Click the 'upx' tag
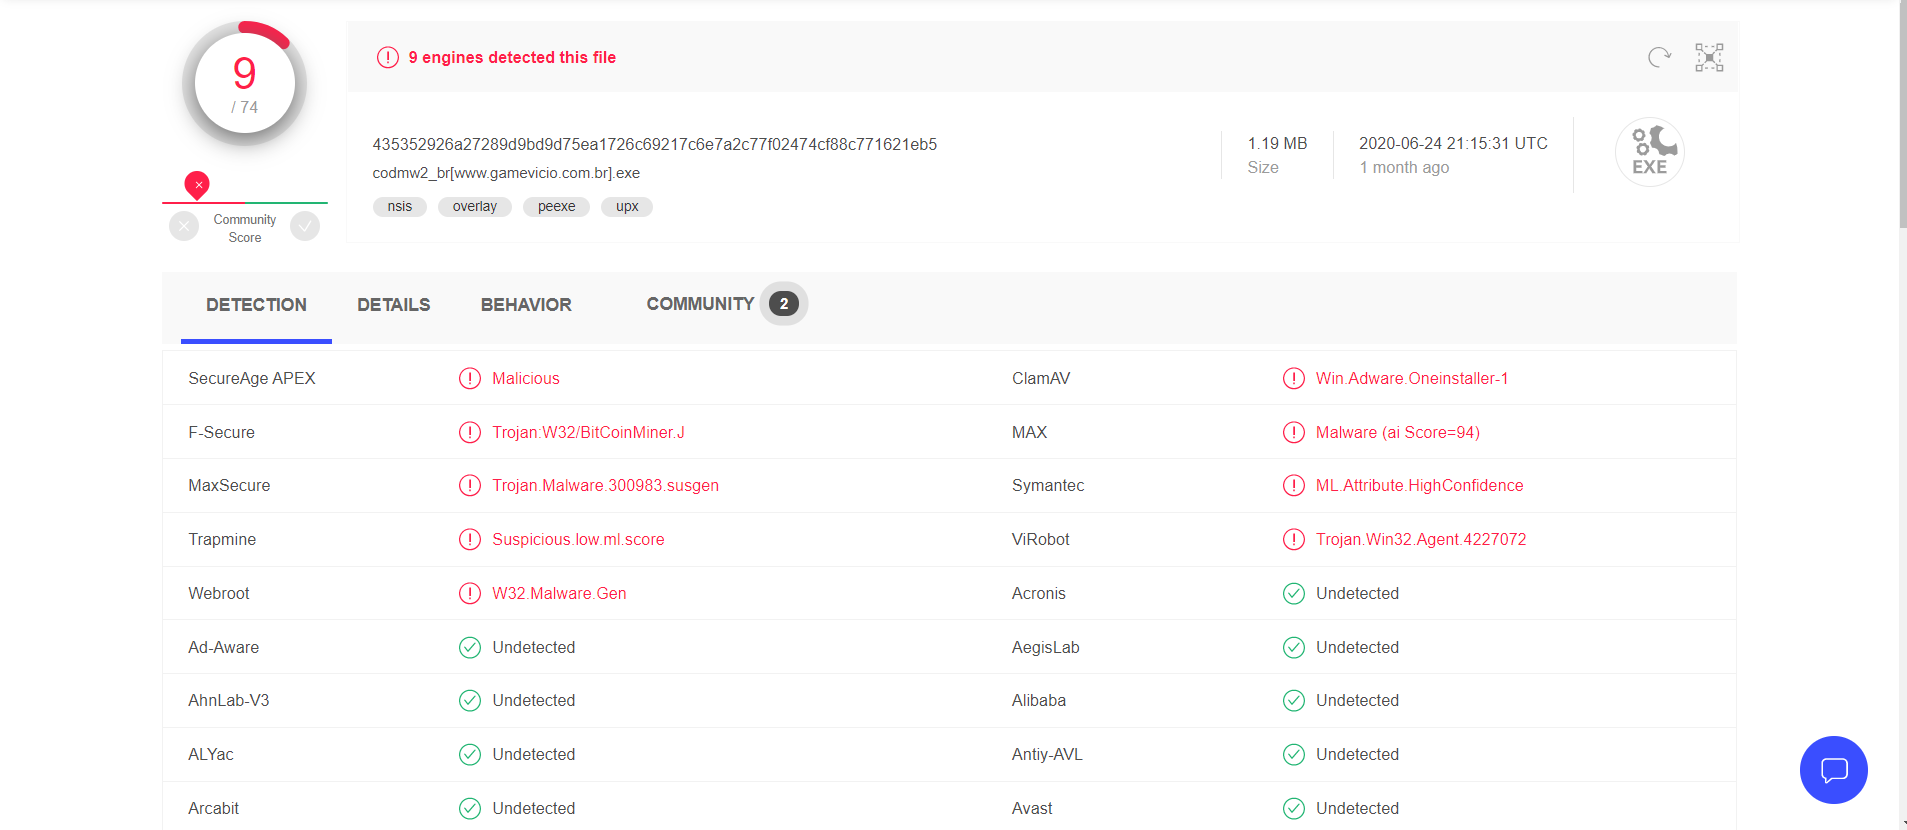1907x830 pixels. pos(627,207)
